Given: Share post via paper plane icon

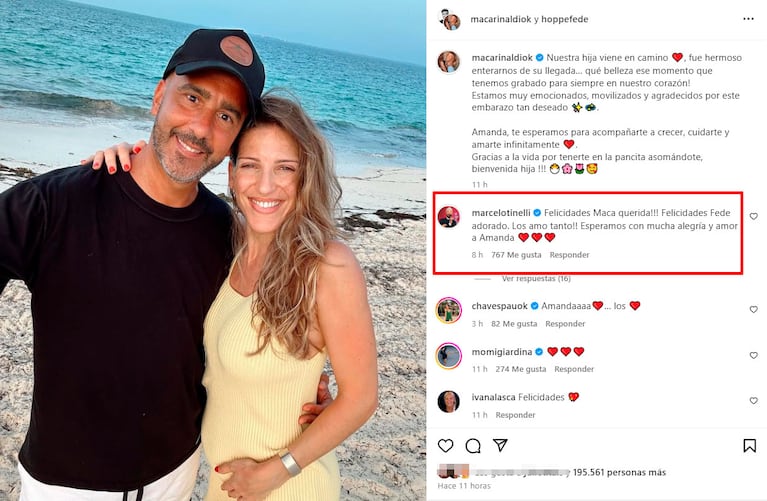Looking at the screenshot, I should (x=500, y=445).
